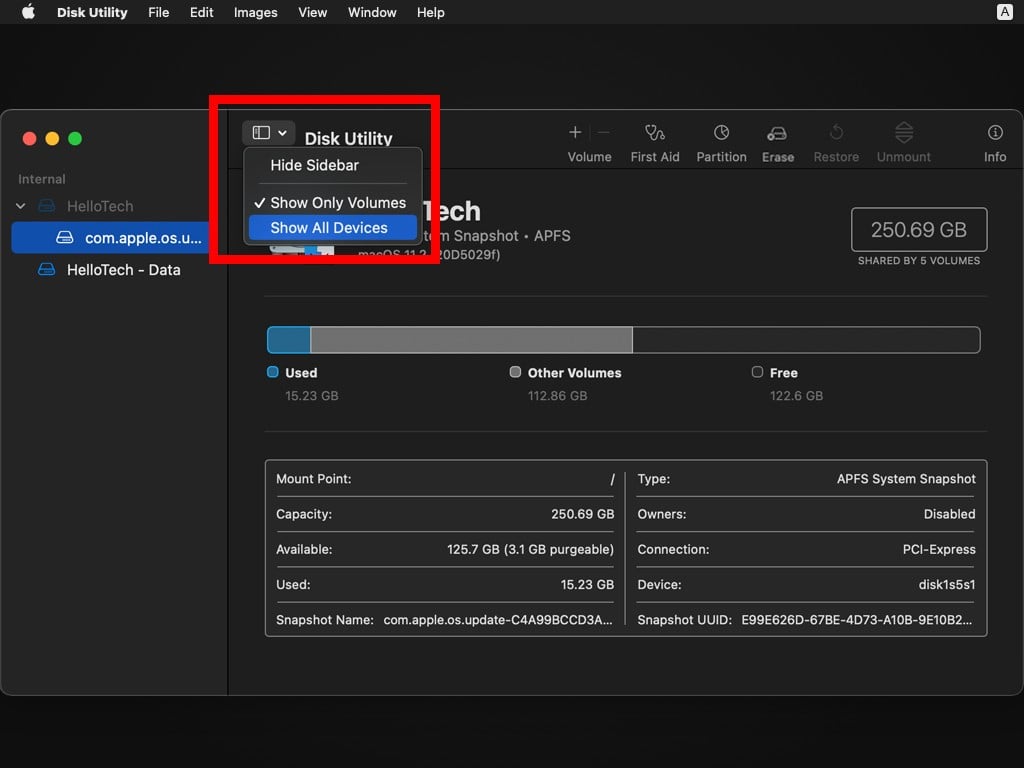Select the checked Show Only Volumes option
The image size is (1024, 768).
337,202
